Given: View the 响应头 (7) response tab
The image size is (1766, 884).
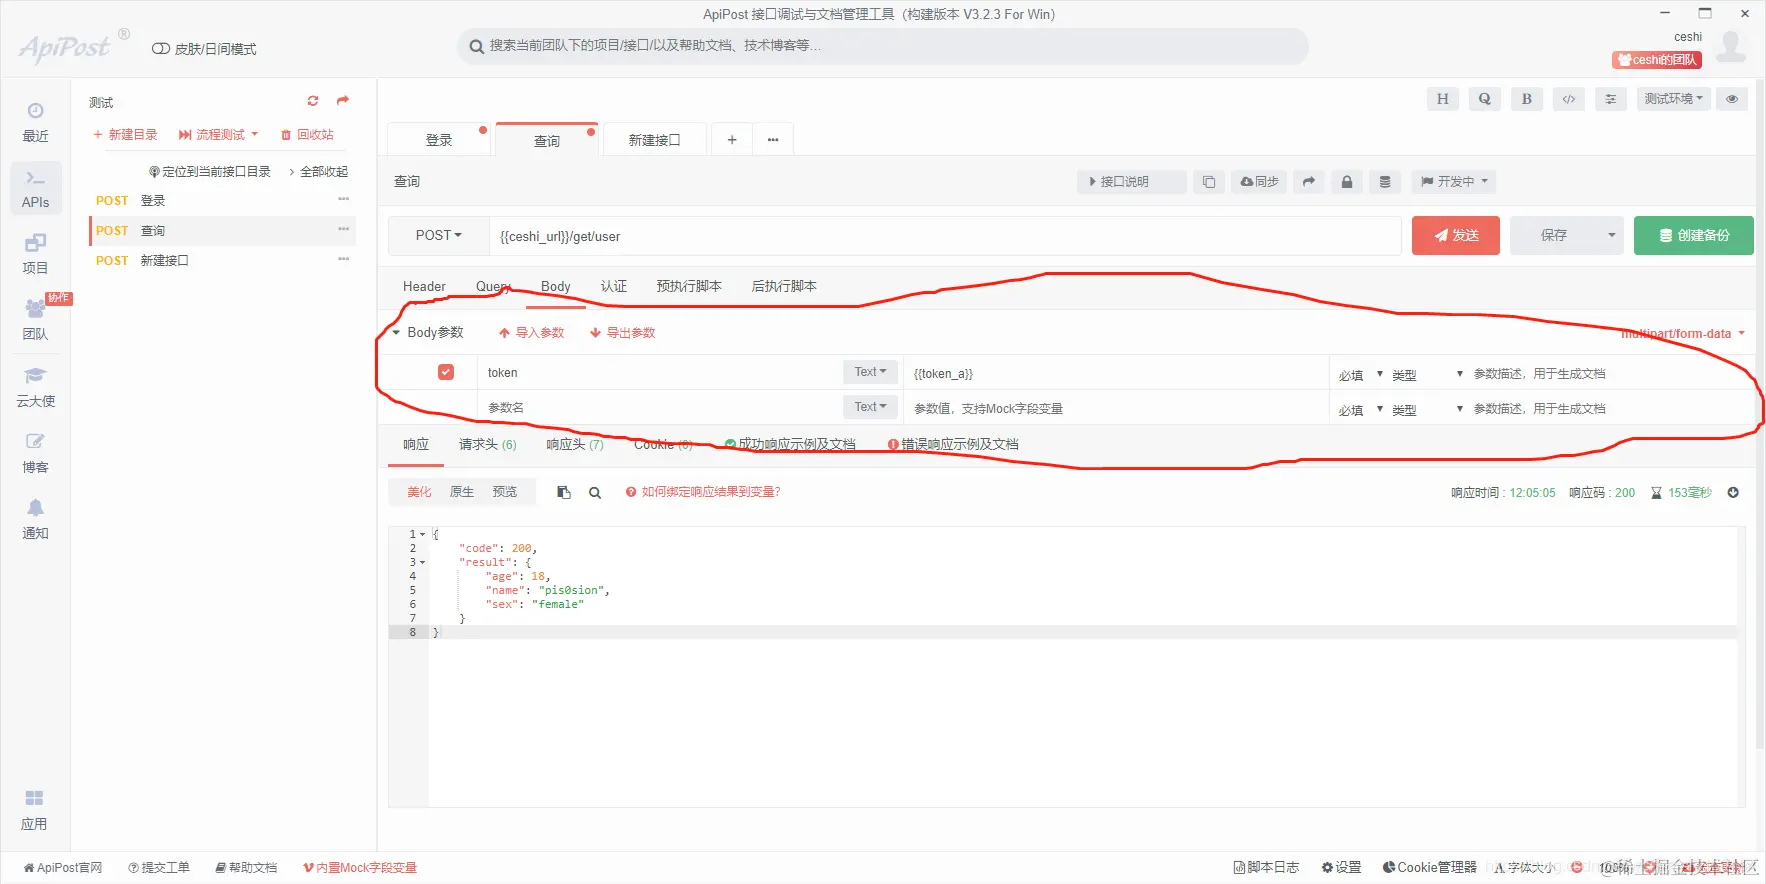Looking at the screenshot, I should coord(575,445).
